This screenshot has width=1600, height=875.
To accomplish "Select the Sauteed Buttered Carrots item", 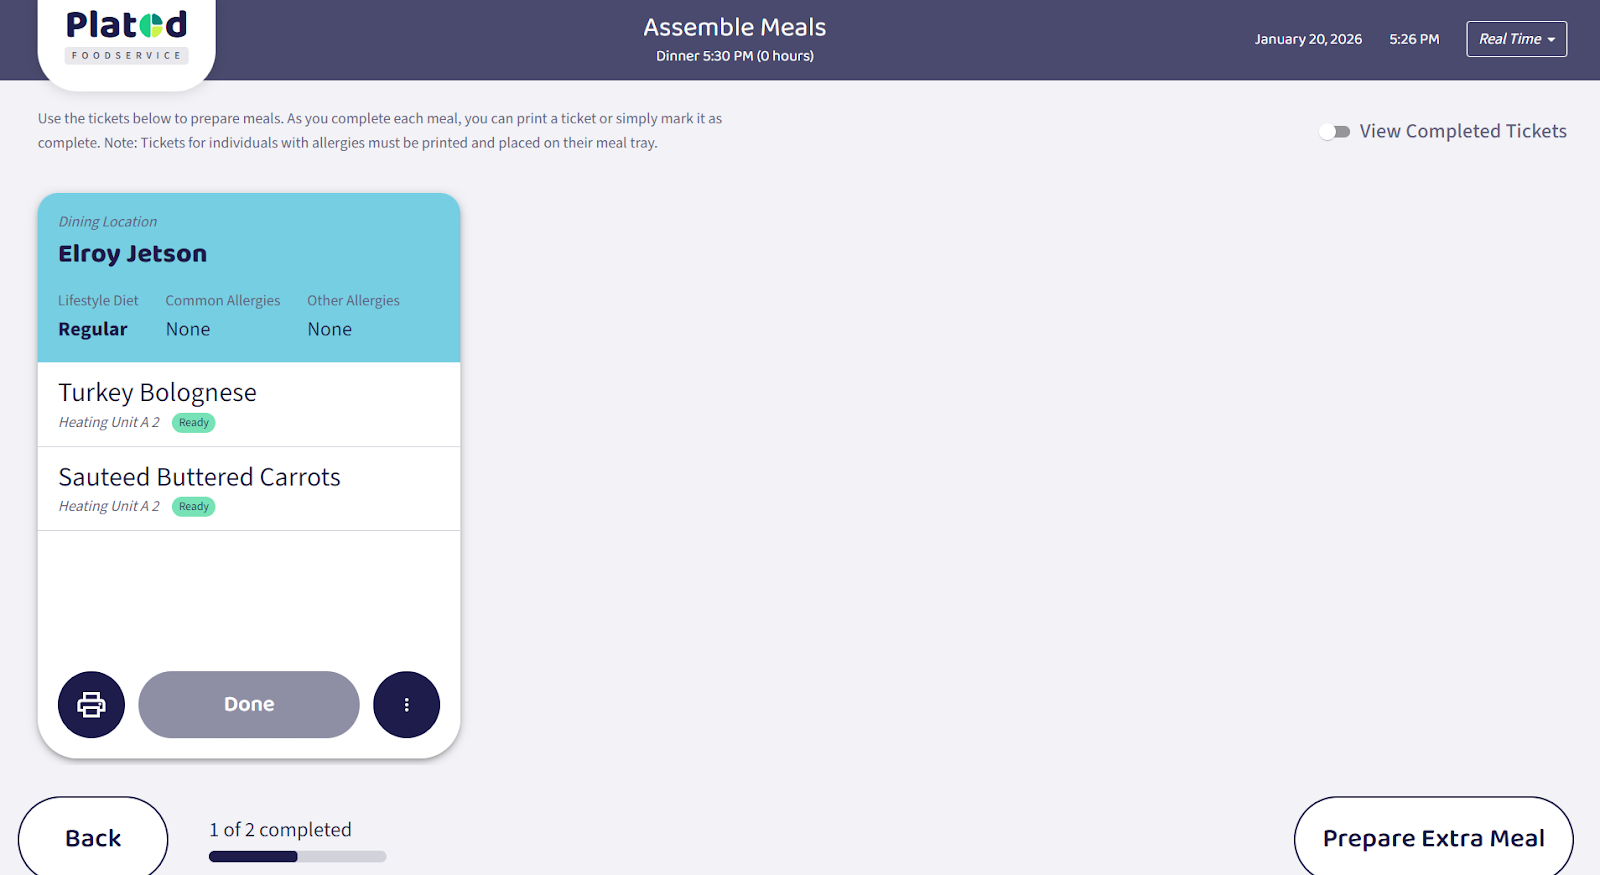I will pyautogui.click(x=199, y=477).
